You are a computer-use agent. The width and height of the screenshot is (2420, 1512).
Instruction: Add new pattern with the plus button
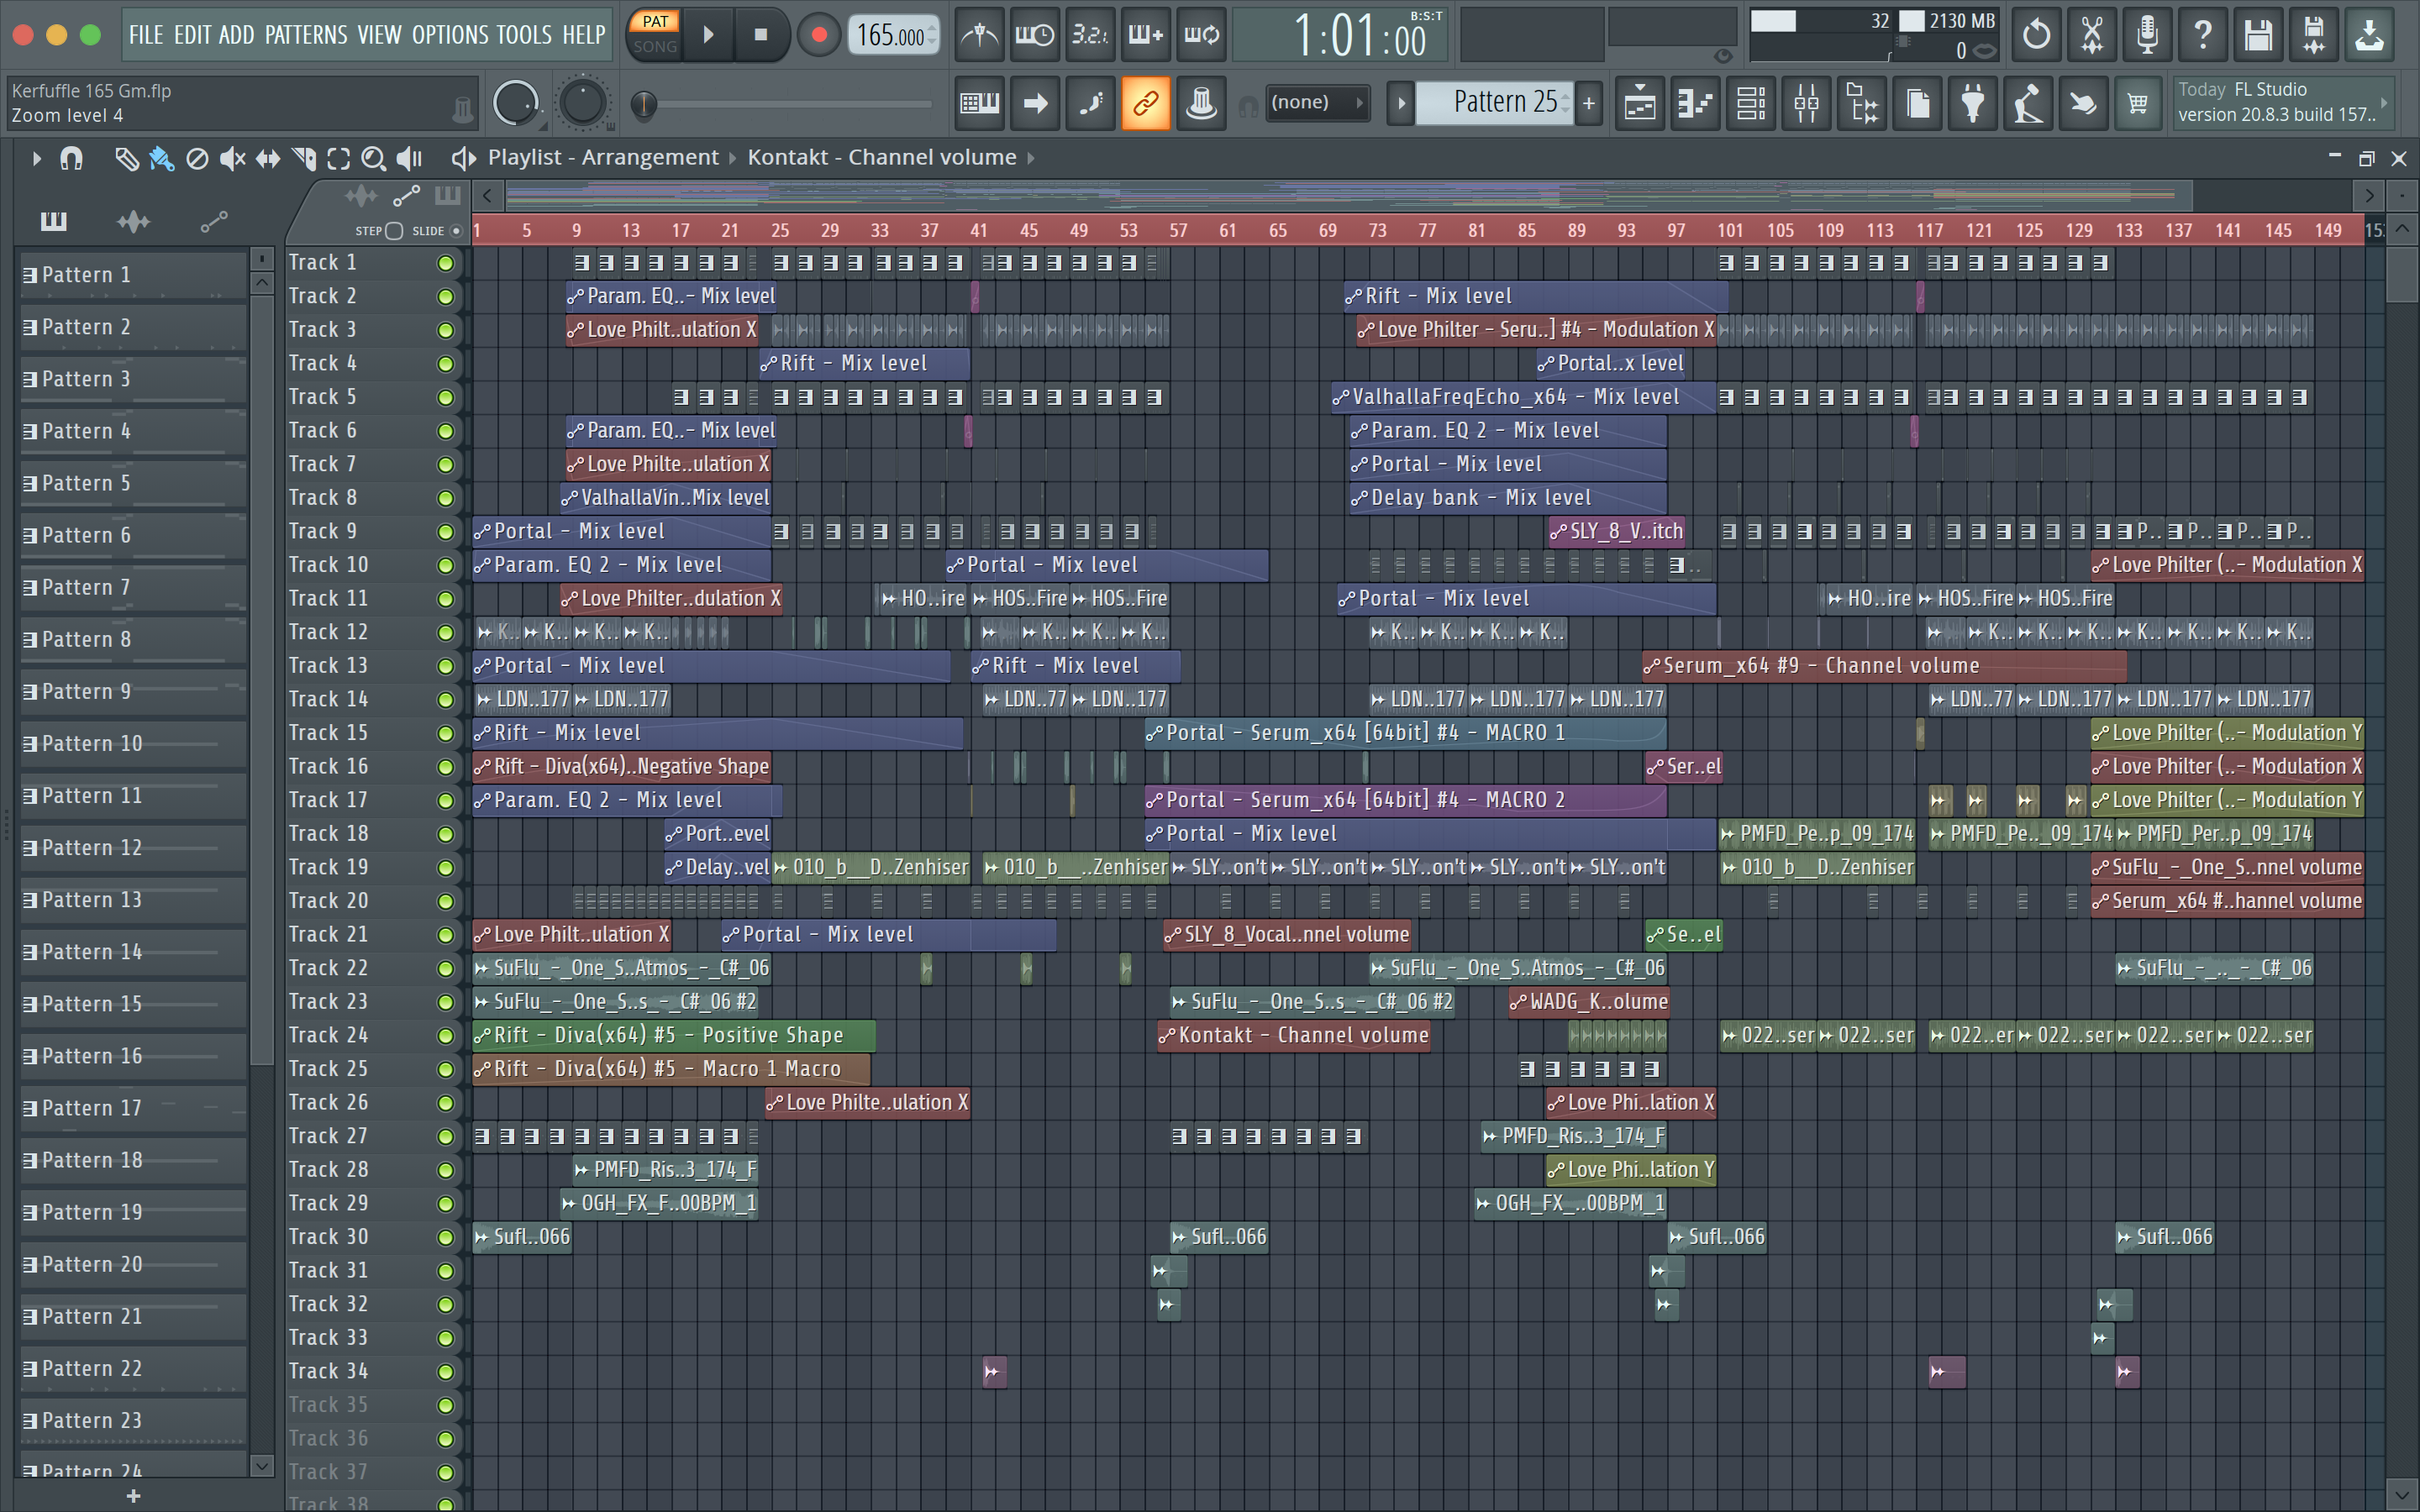[1588, 102]
